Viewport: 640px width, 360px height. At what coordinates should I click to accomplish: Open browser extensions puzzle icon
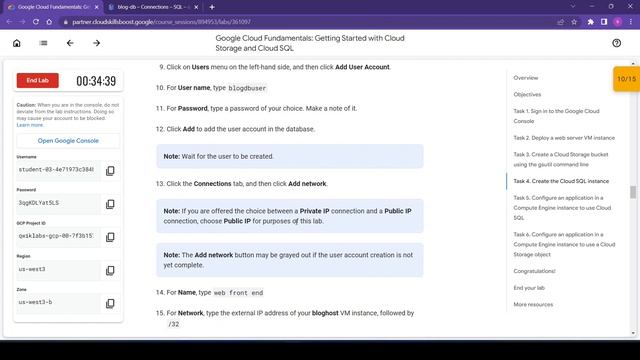(591, 22)
